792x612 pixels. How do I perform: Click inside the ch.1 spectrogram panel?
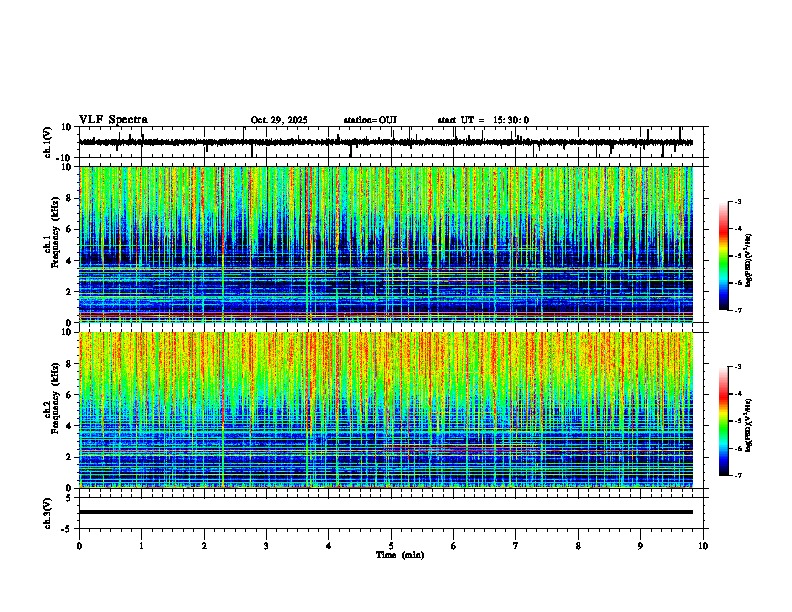pyautogui.click(x=386, y=244)
